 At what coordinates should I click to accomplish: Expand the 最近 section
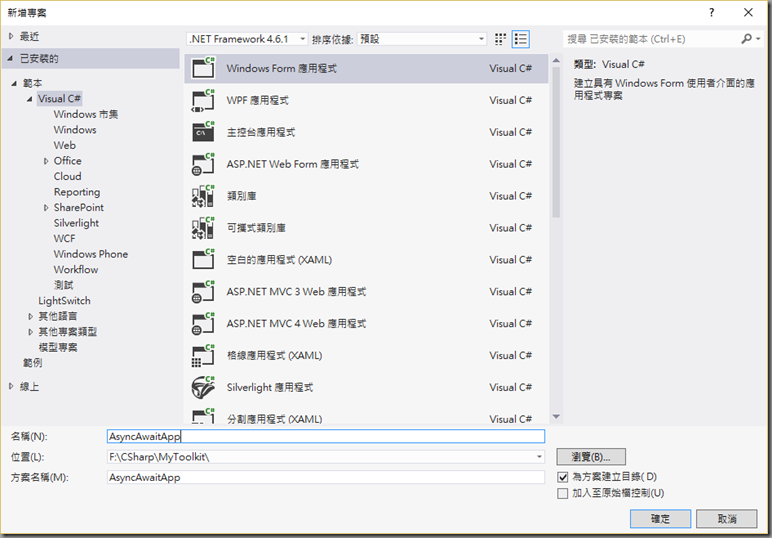coord(11,36)
